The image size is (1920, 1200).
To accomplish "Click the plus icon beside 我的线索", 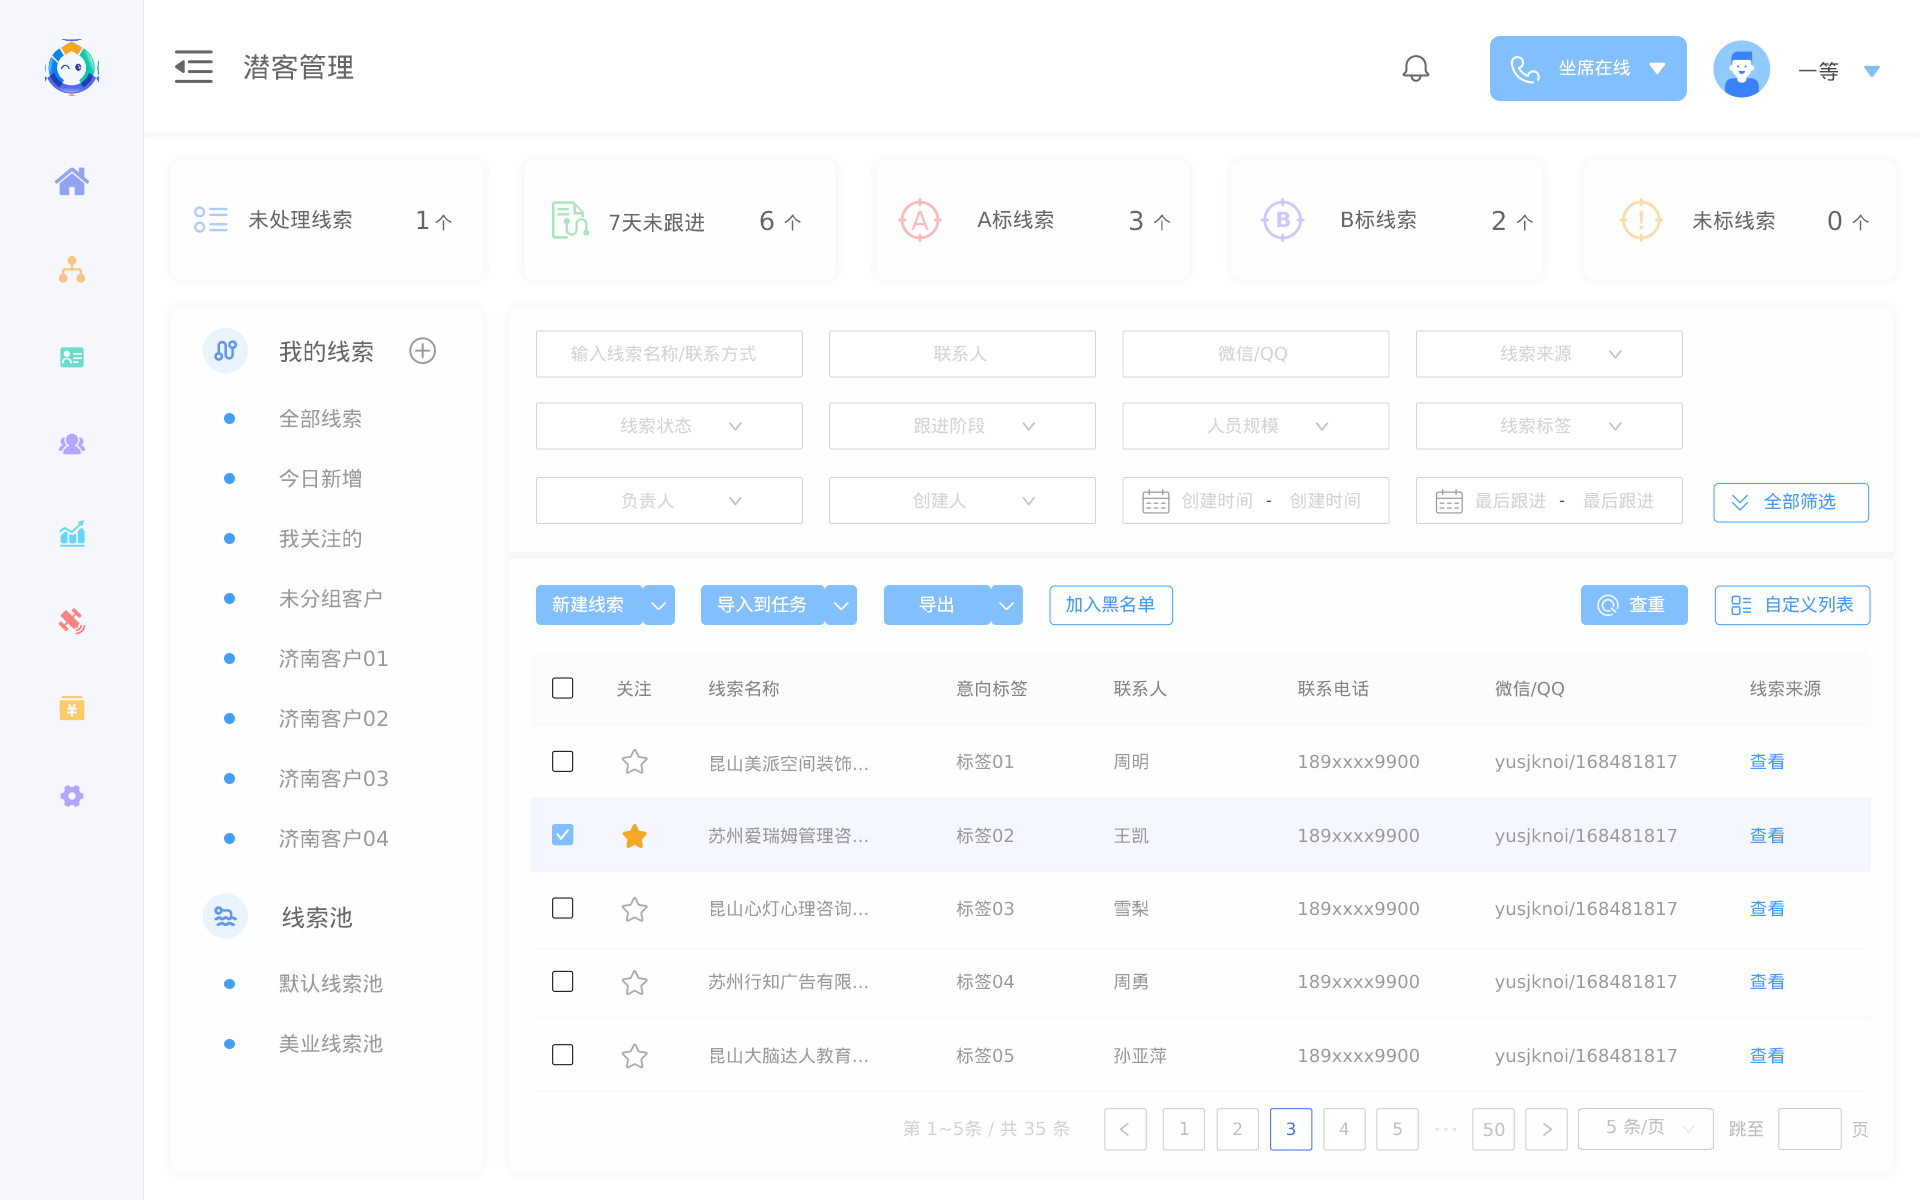I will [422, 351].
